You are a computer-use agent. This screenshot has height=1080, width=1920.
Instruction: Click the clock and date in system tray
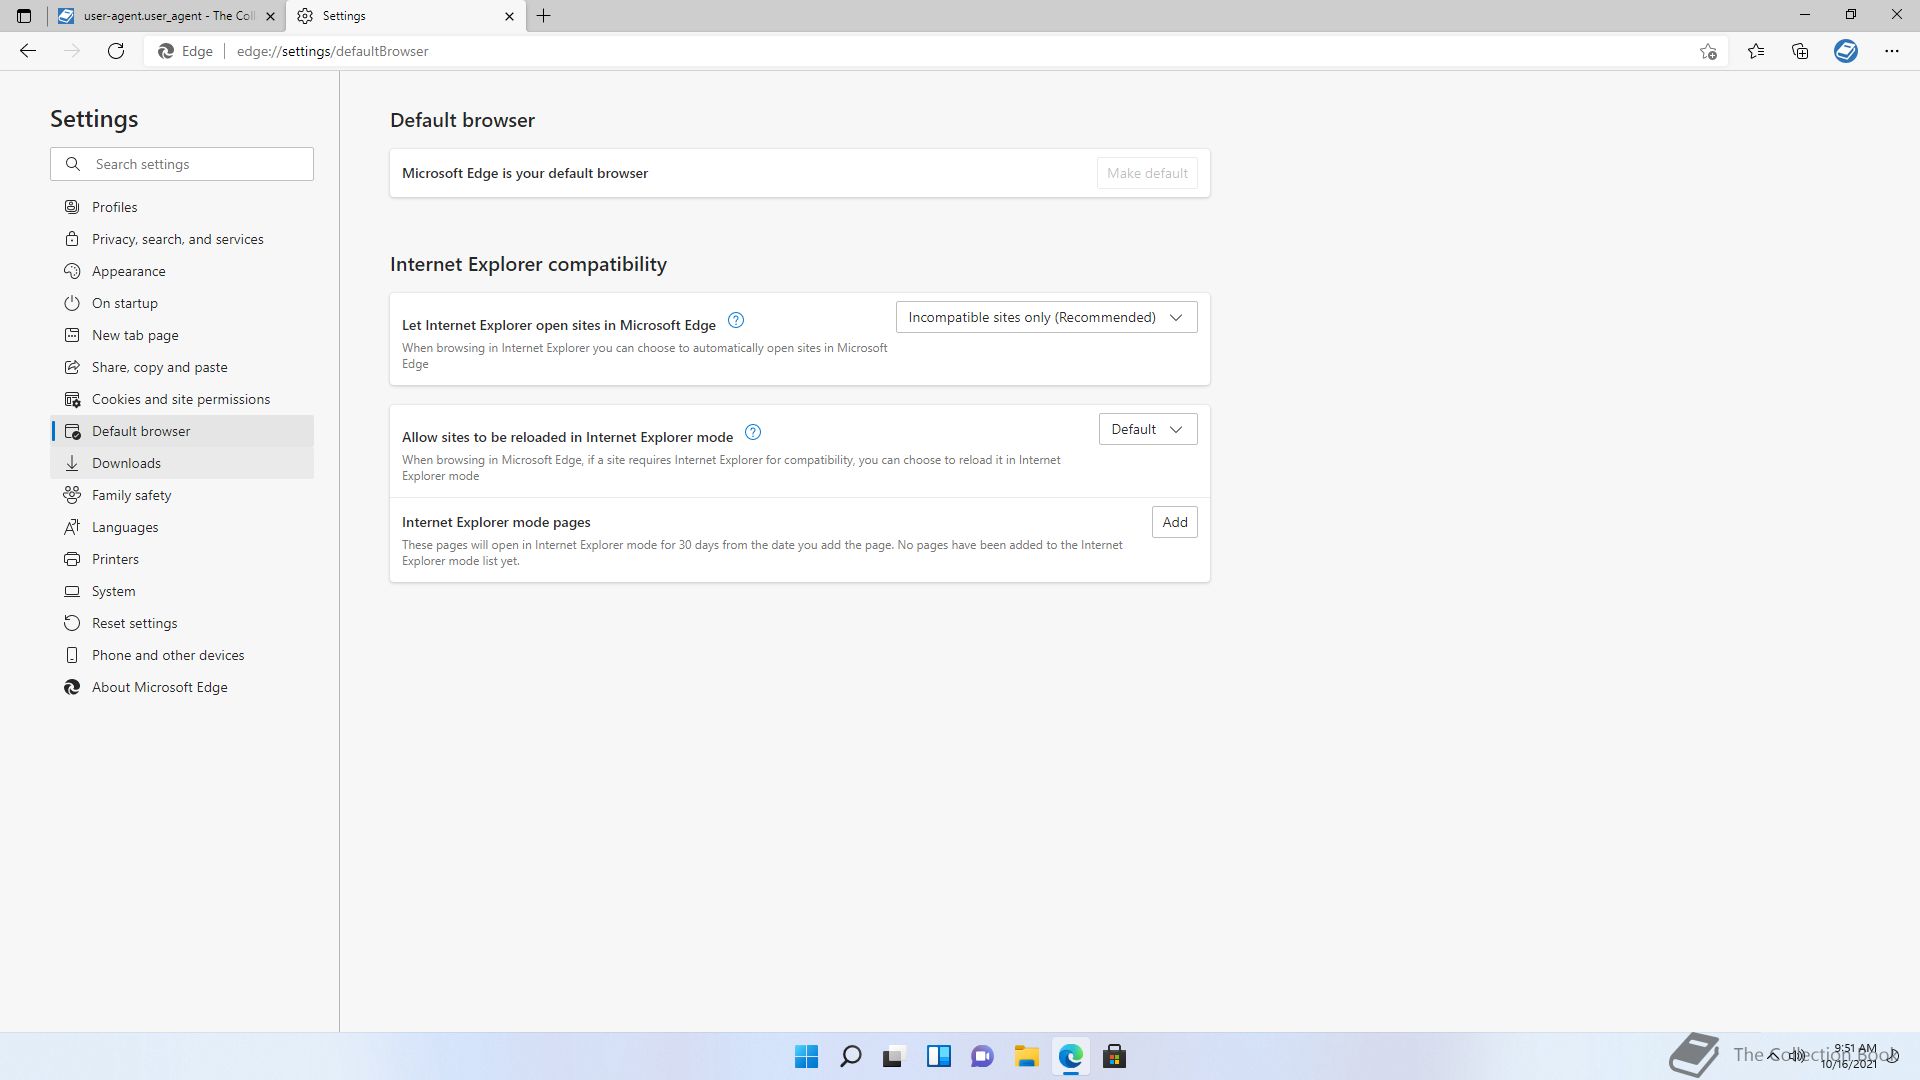tap(1850, 1057)
